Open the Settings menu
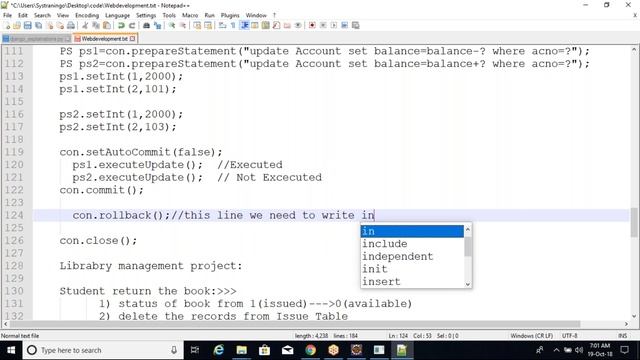 [146, 15]
